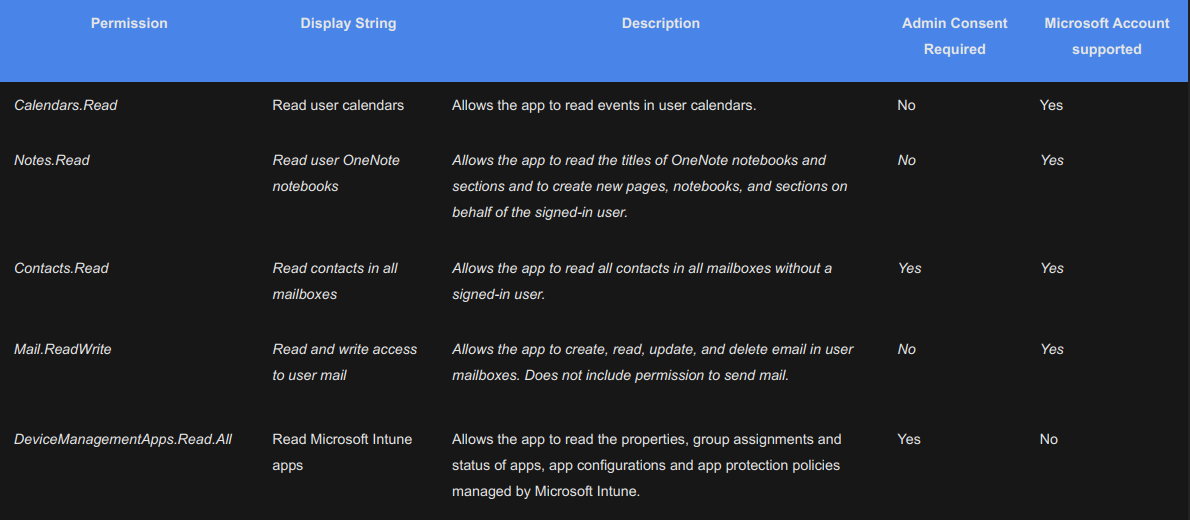The width and height of the screenshot is (1190, 520).
Task: Click the Microsoft Intune apps description paragraph
Action: pos(647,465)
